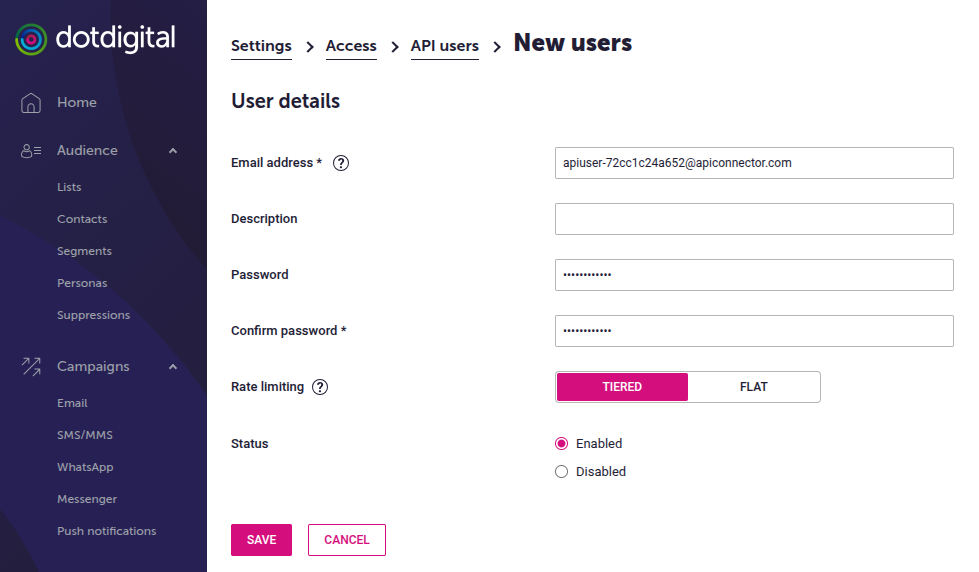Collapse the Audience menu chevron
This screenshot has width=979, height=572.
(173, 150)
